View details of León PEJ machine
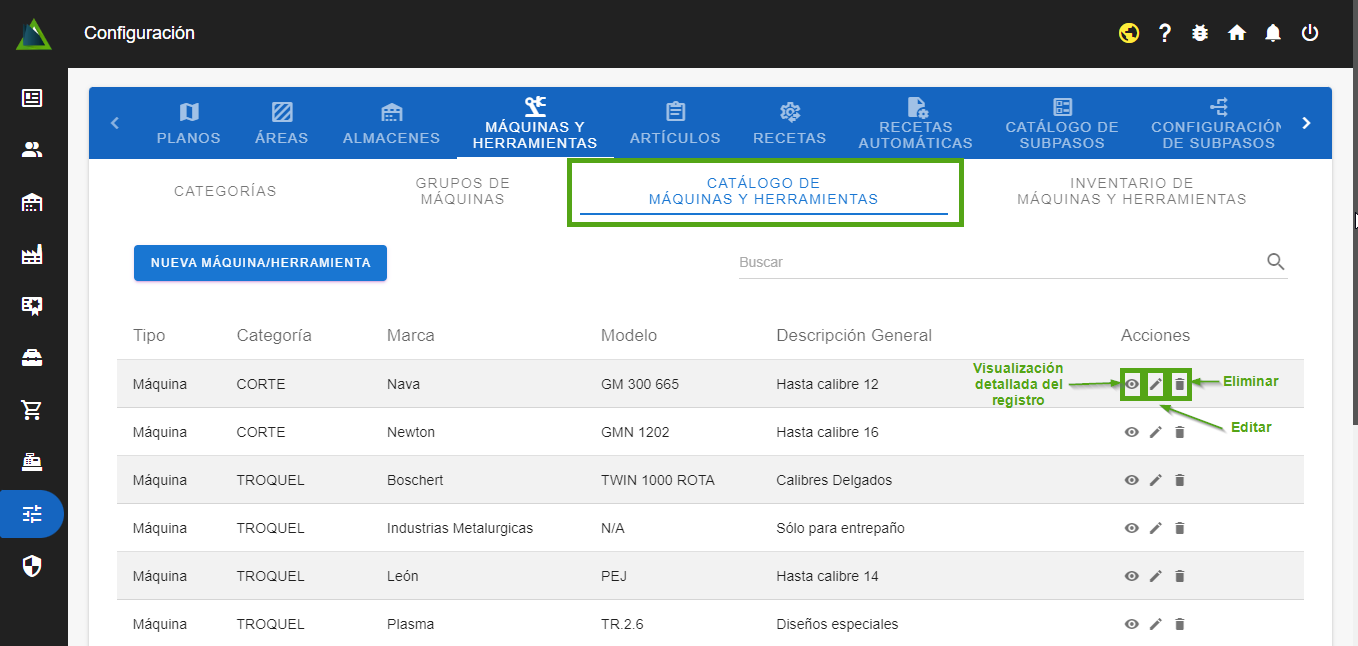1358x646 pixels. [1131, 576]
